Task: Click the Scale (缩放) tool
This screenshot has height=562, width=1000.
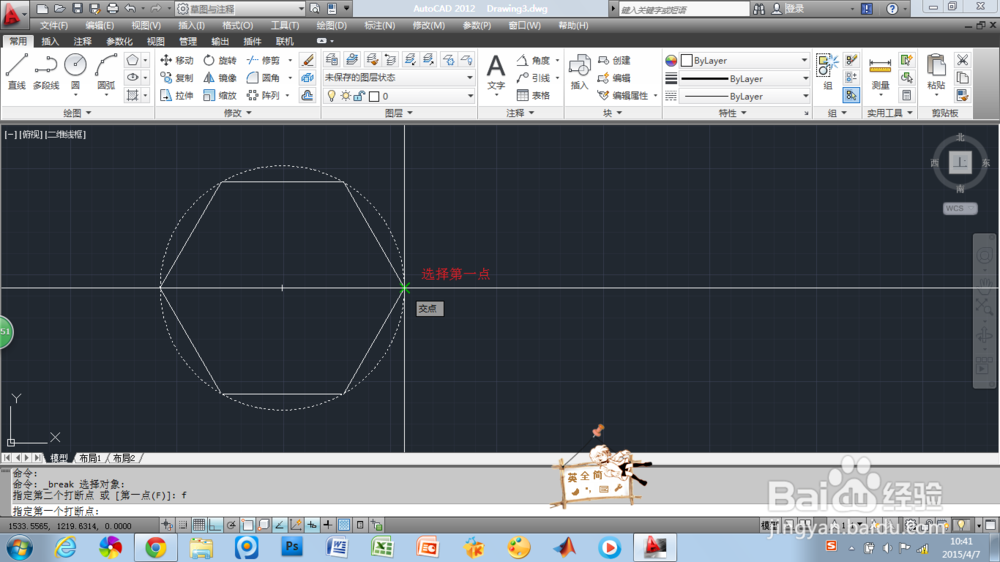Action: coord(220,96)
